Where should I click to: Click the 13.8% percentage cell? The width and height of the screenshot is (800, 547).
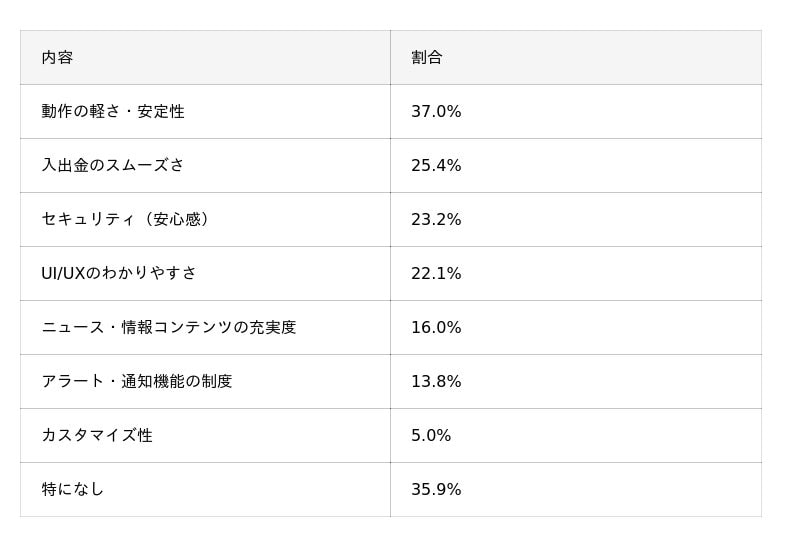point(436,382)
